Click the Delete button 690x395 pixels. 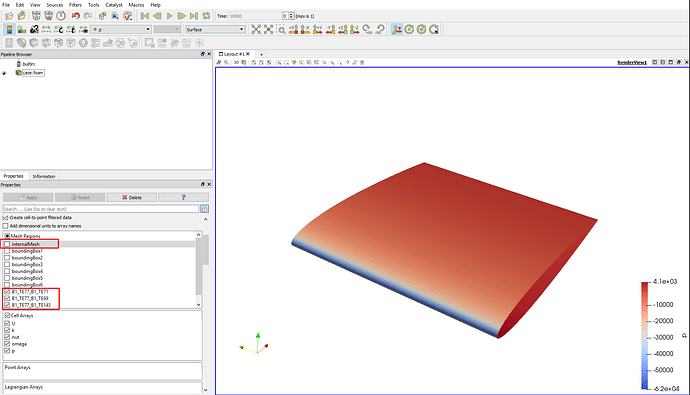click(132, 198)
